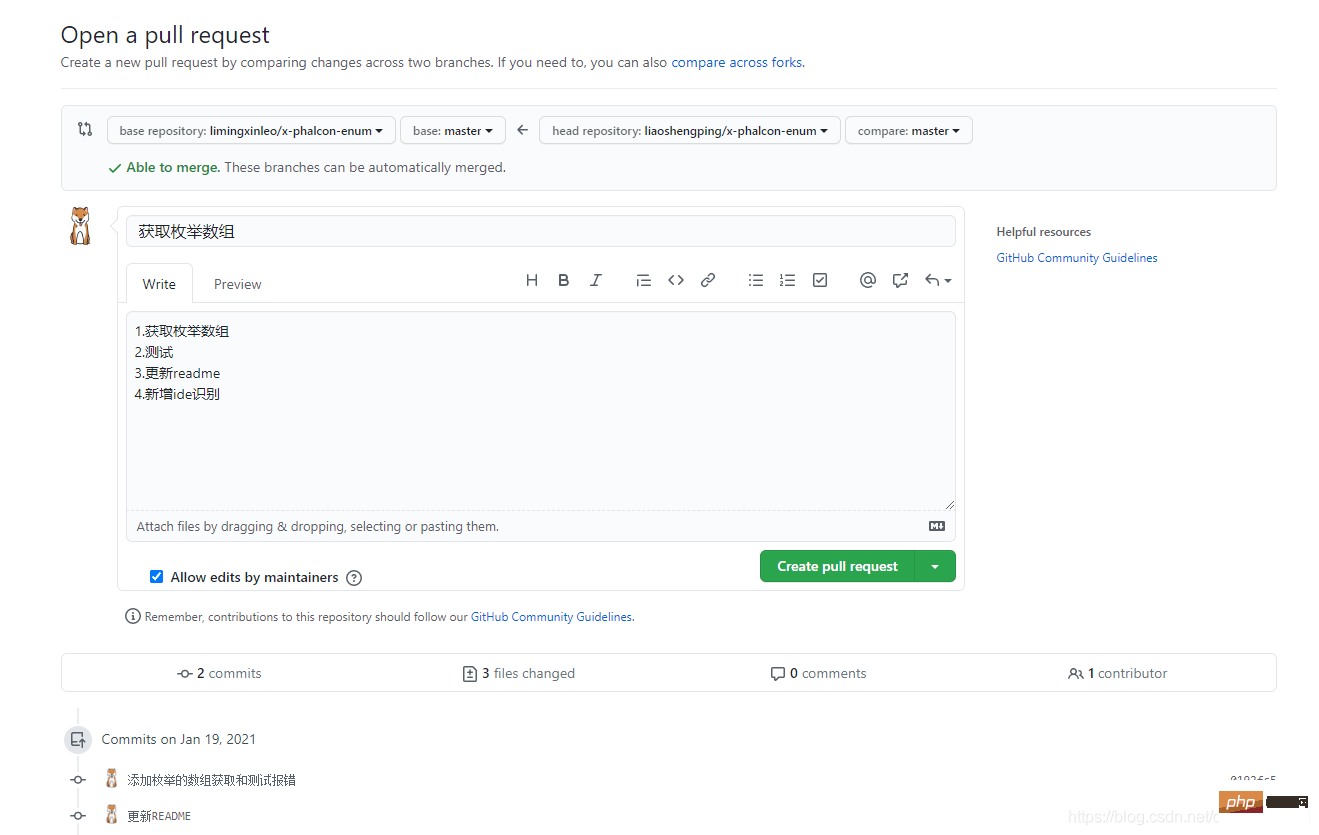Image resolution: width=1319 pixels, height=835 pixels.
Task: Apply bold formatting in the editor toolbar
Action: (564, 281)
